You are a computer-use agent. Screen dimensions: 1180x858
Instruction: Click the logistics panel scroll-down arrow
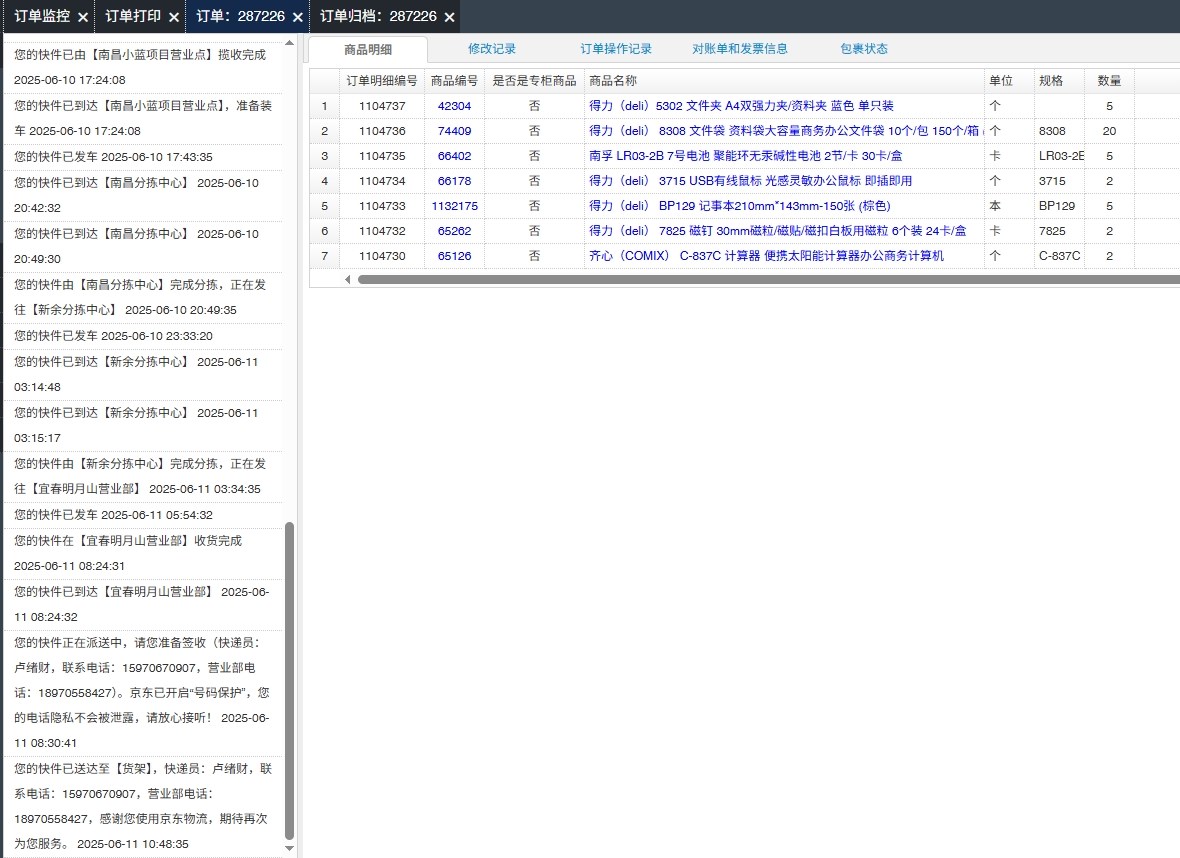tap(289, 848)
